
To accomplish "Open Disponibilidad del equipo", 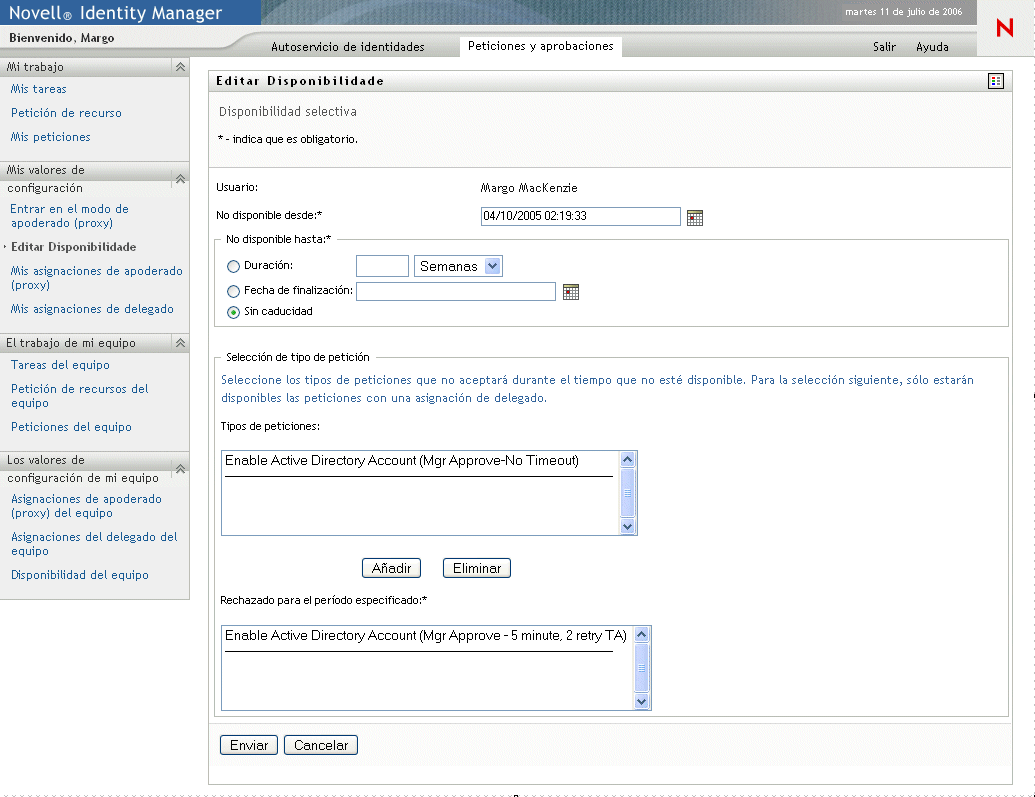I will pos(80,575).
